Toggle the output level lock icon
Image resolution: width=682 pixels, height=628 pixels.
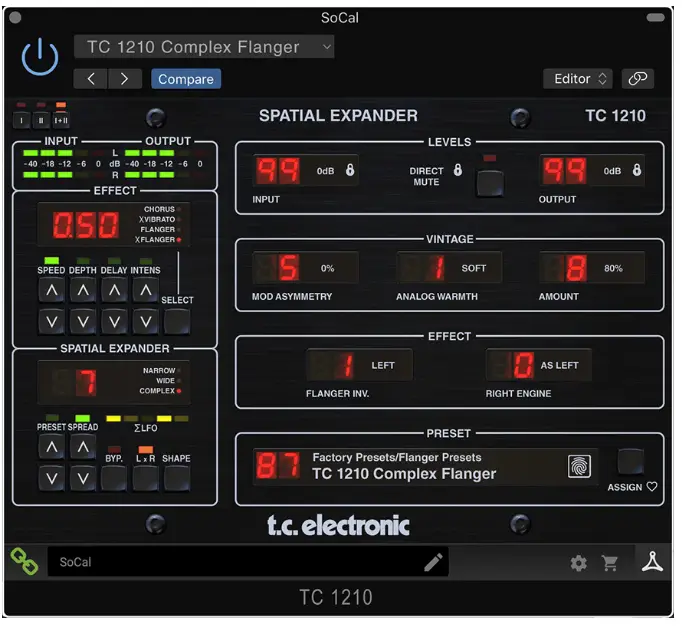(x=637, y=170)
